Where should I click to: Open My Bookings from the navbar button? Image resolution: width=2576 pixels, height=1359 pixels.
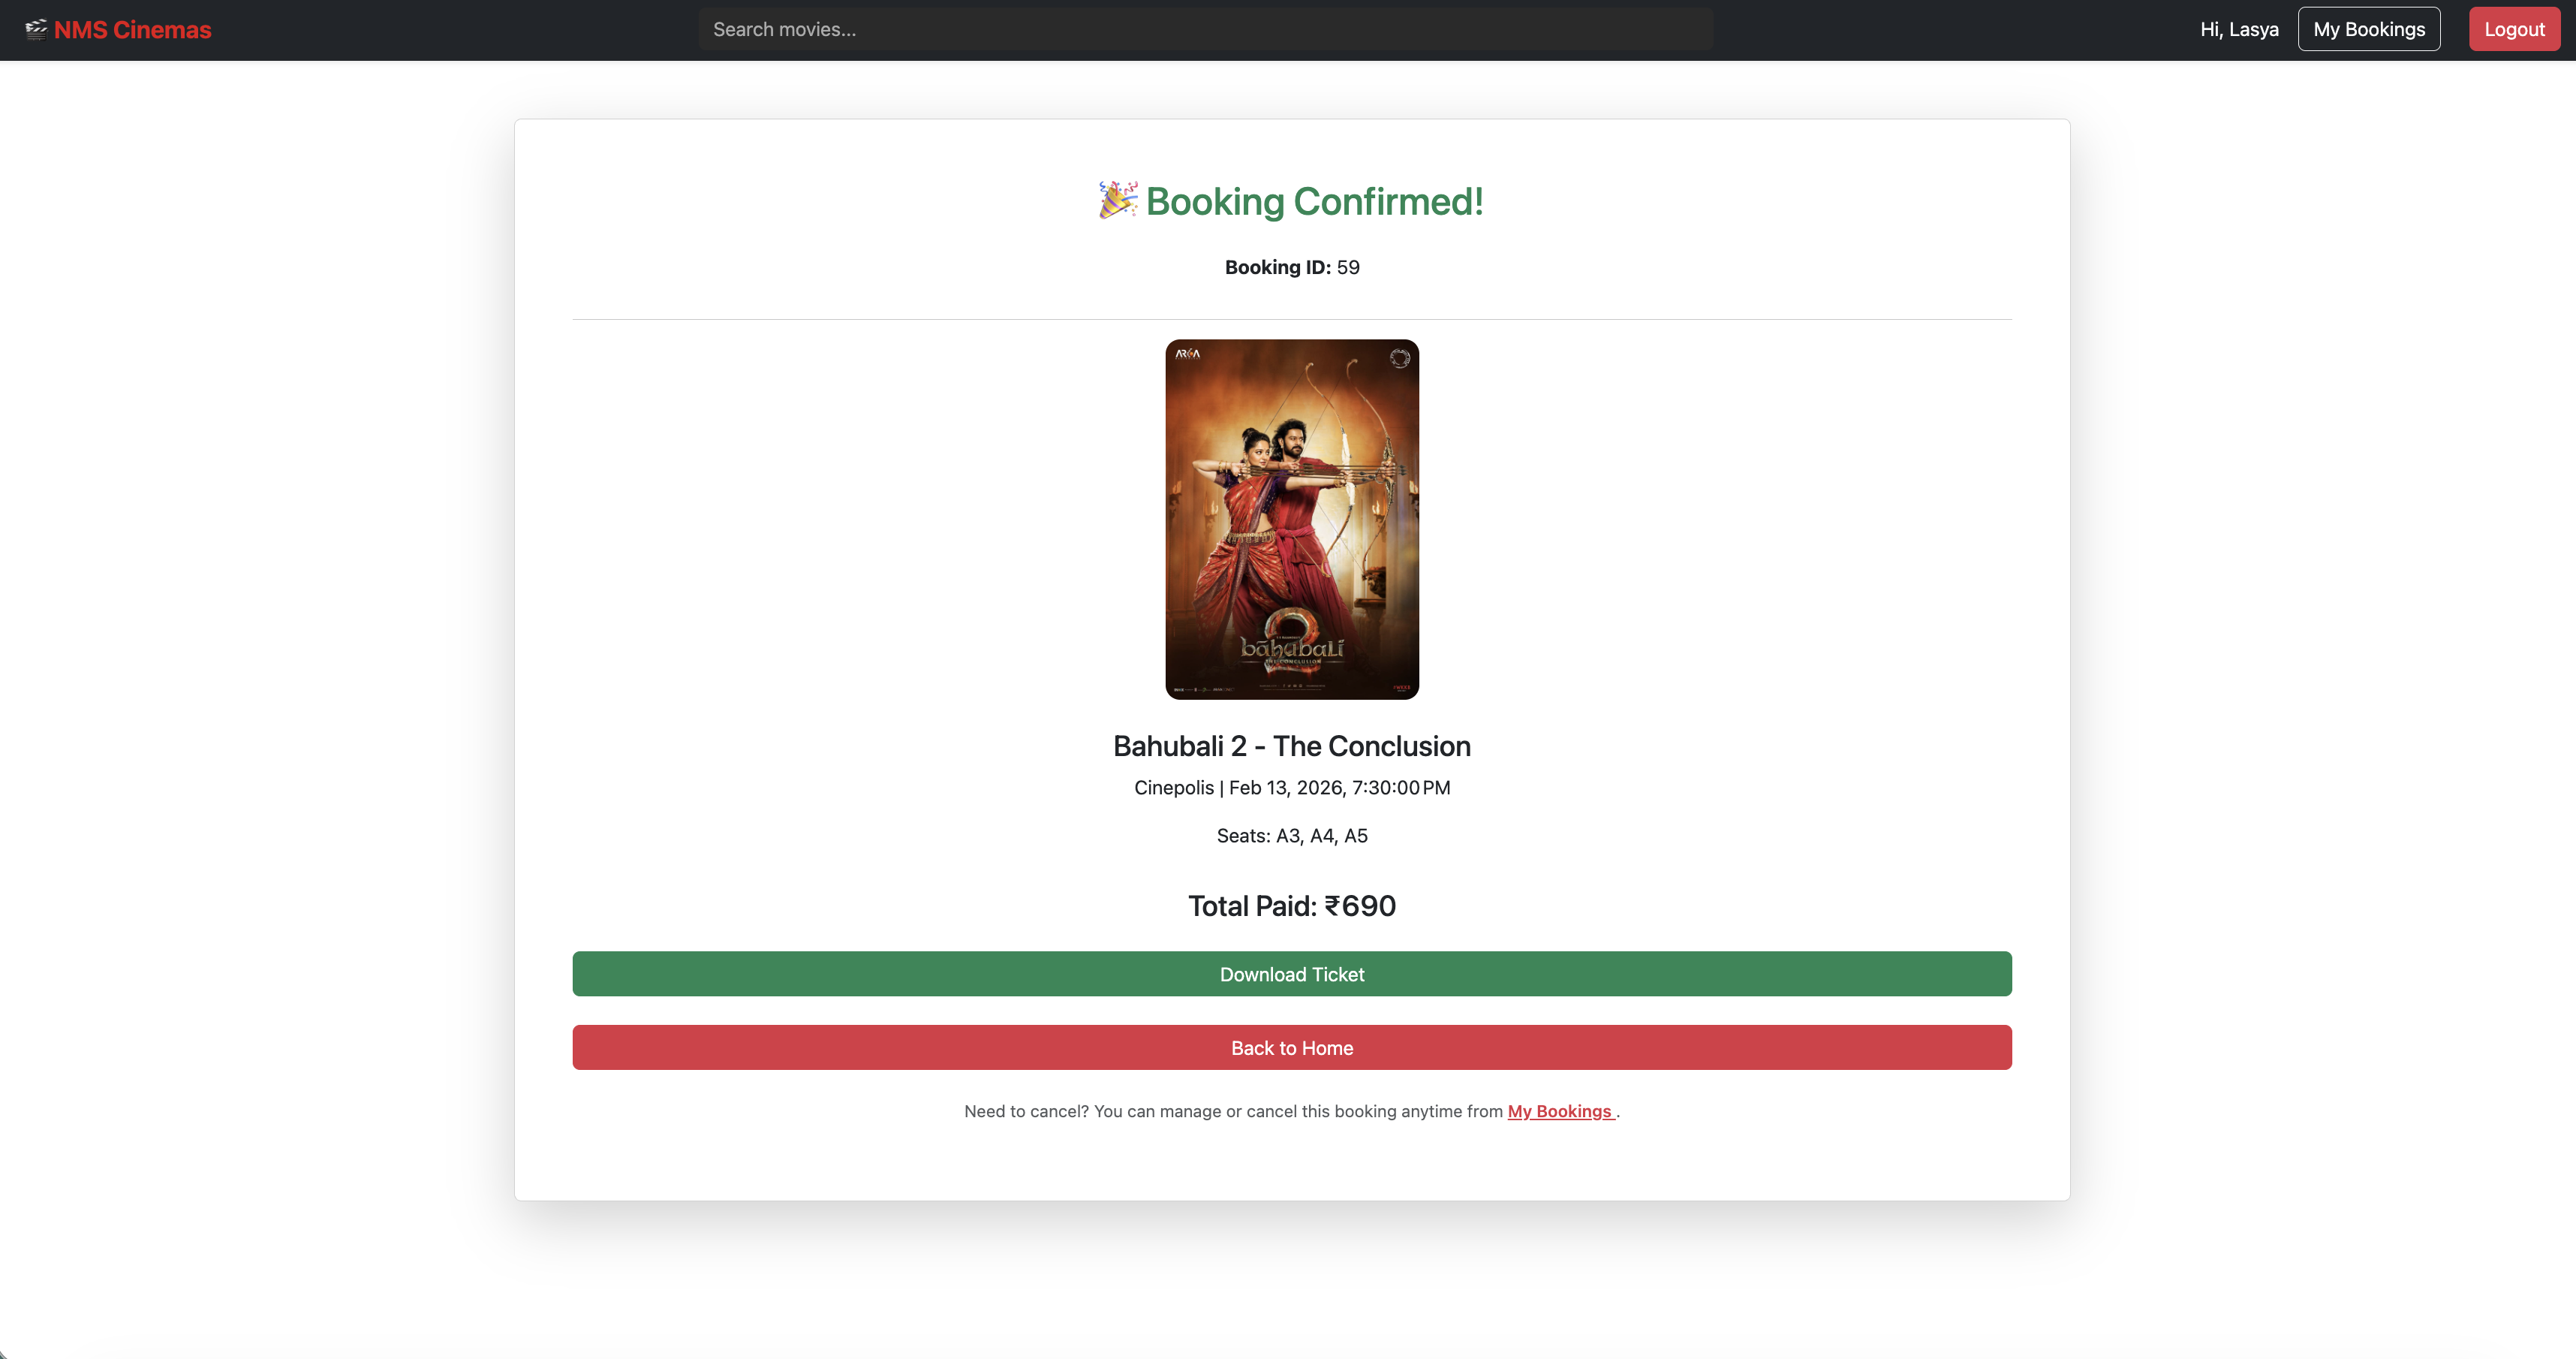point(2368,29)
